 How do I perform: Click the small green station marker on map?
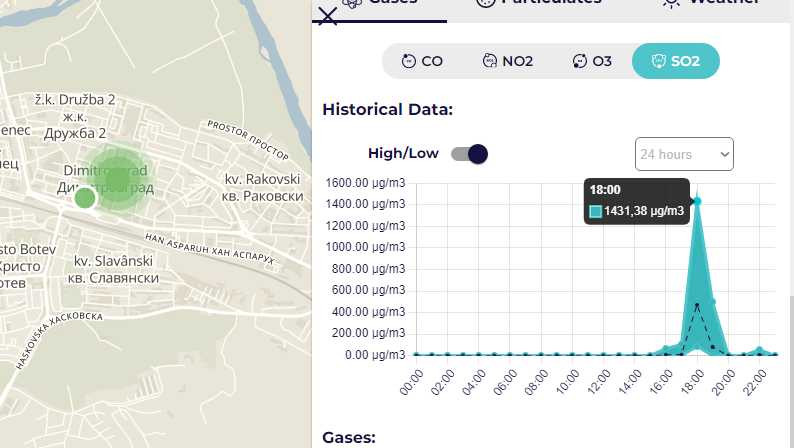(x=85, y=198)
